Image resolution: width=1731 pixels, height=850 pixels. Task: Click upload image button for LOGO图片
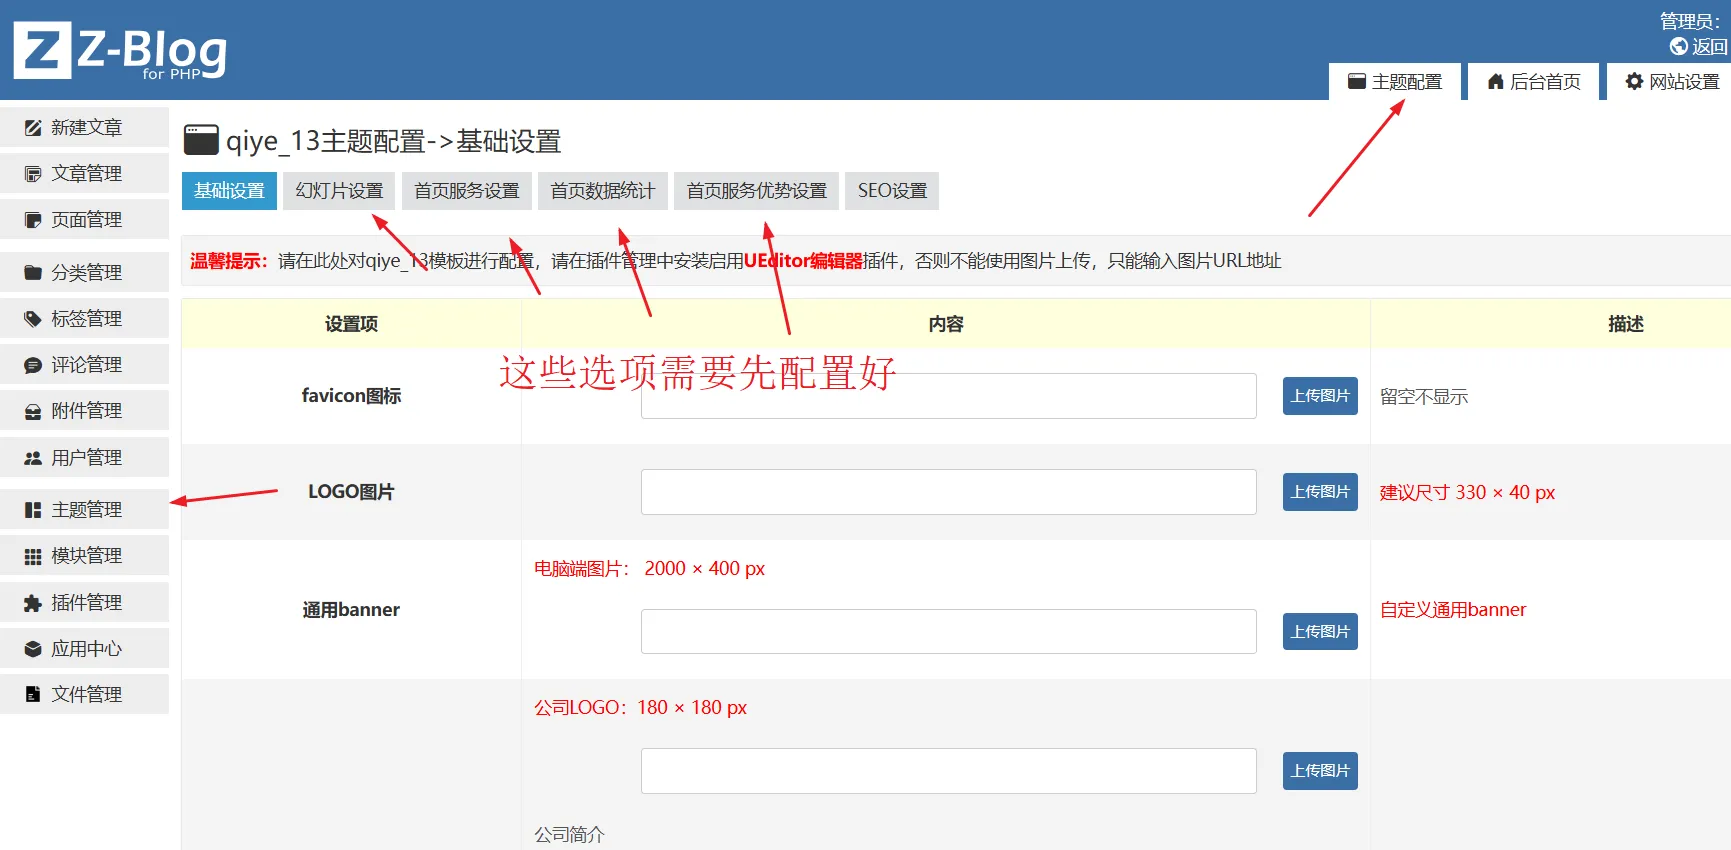(1319, 492)
